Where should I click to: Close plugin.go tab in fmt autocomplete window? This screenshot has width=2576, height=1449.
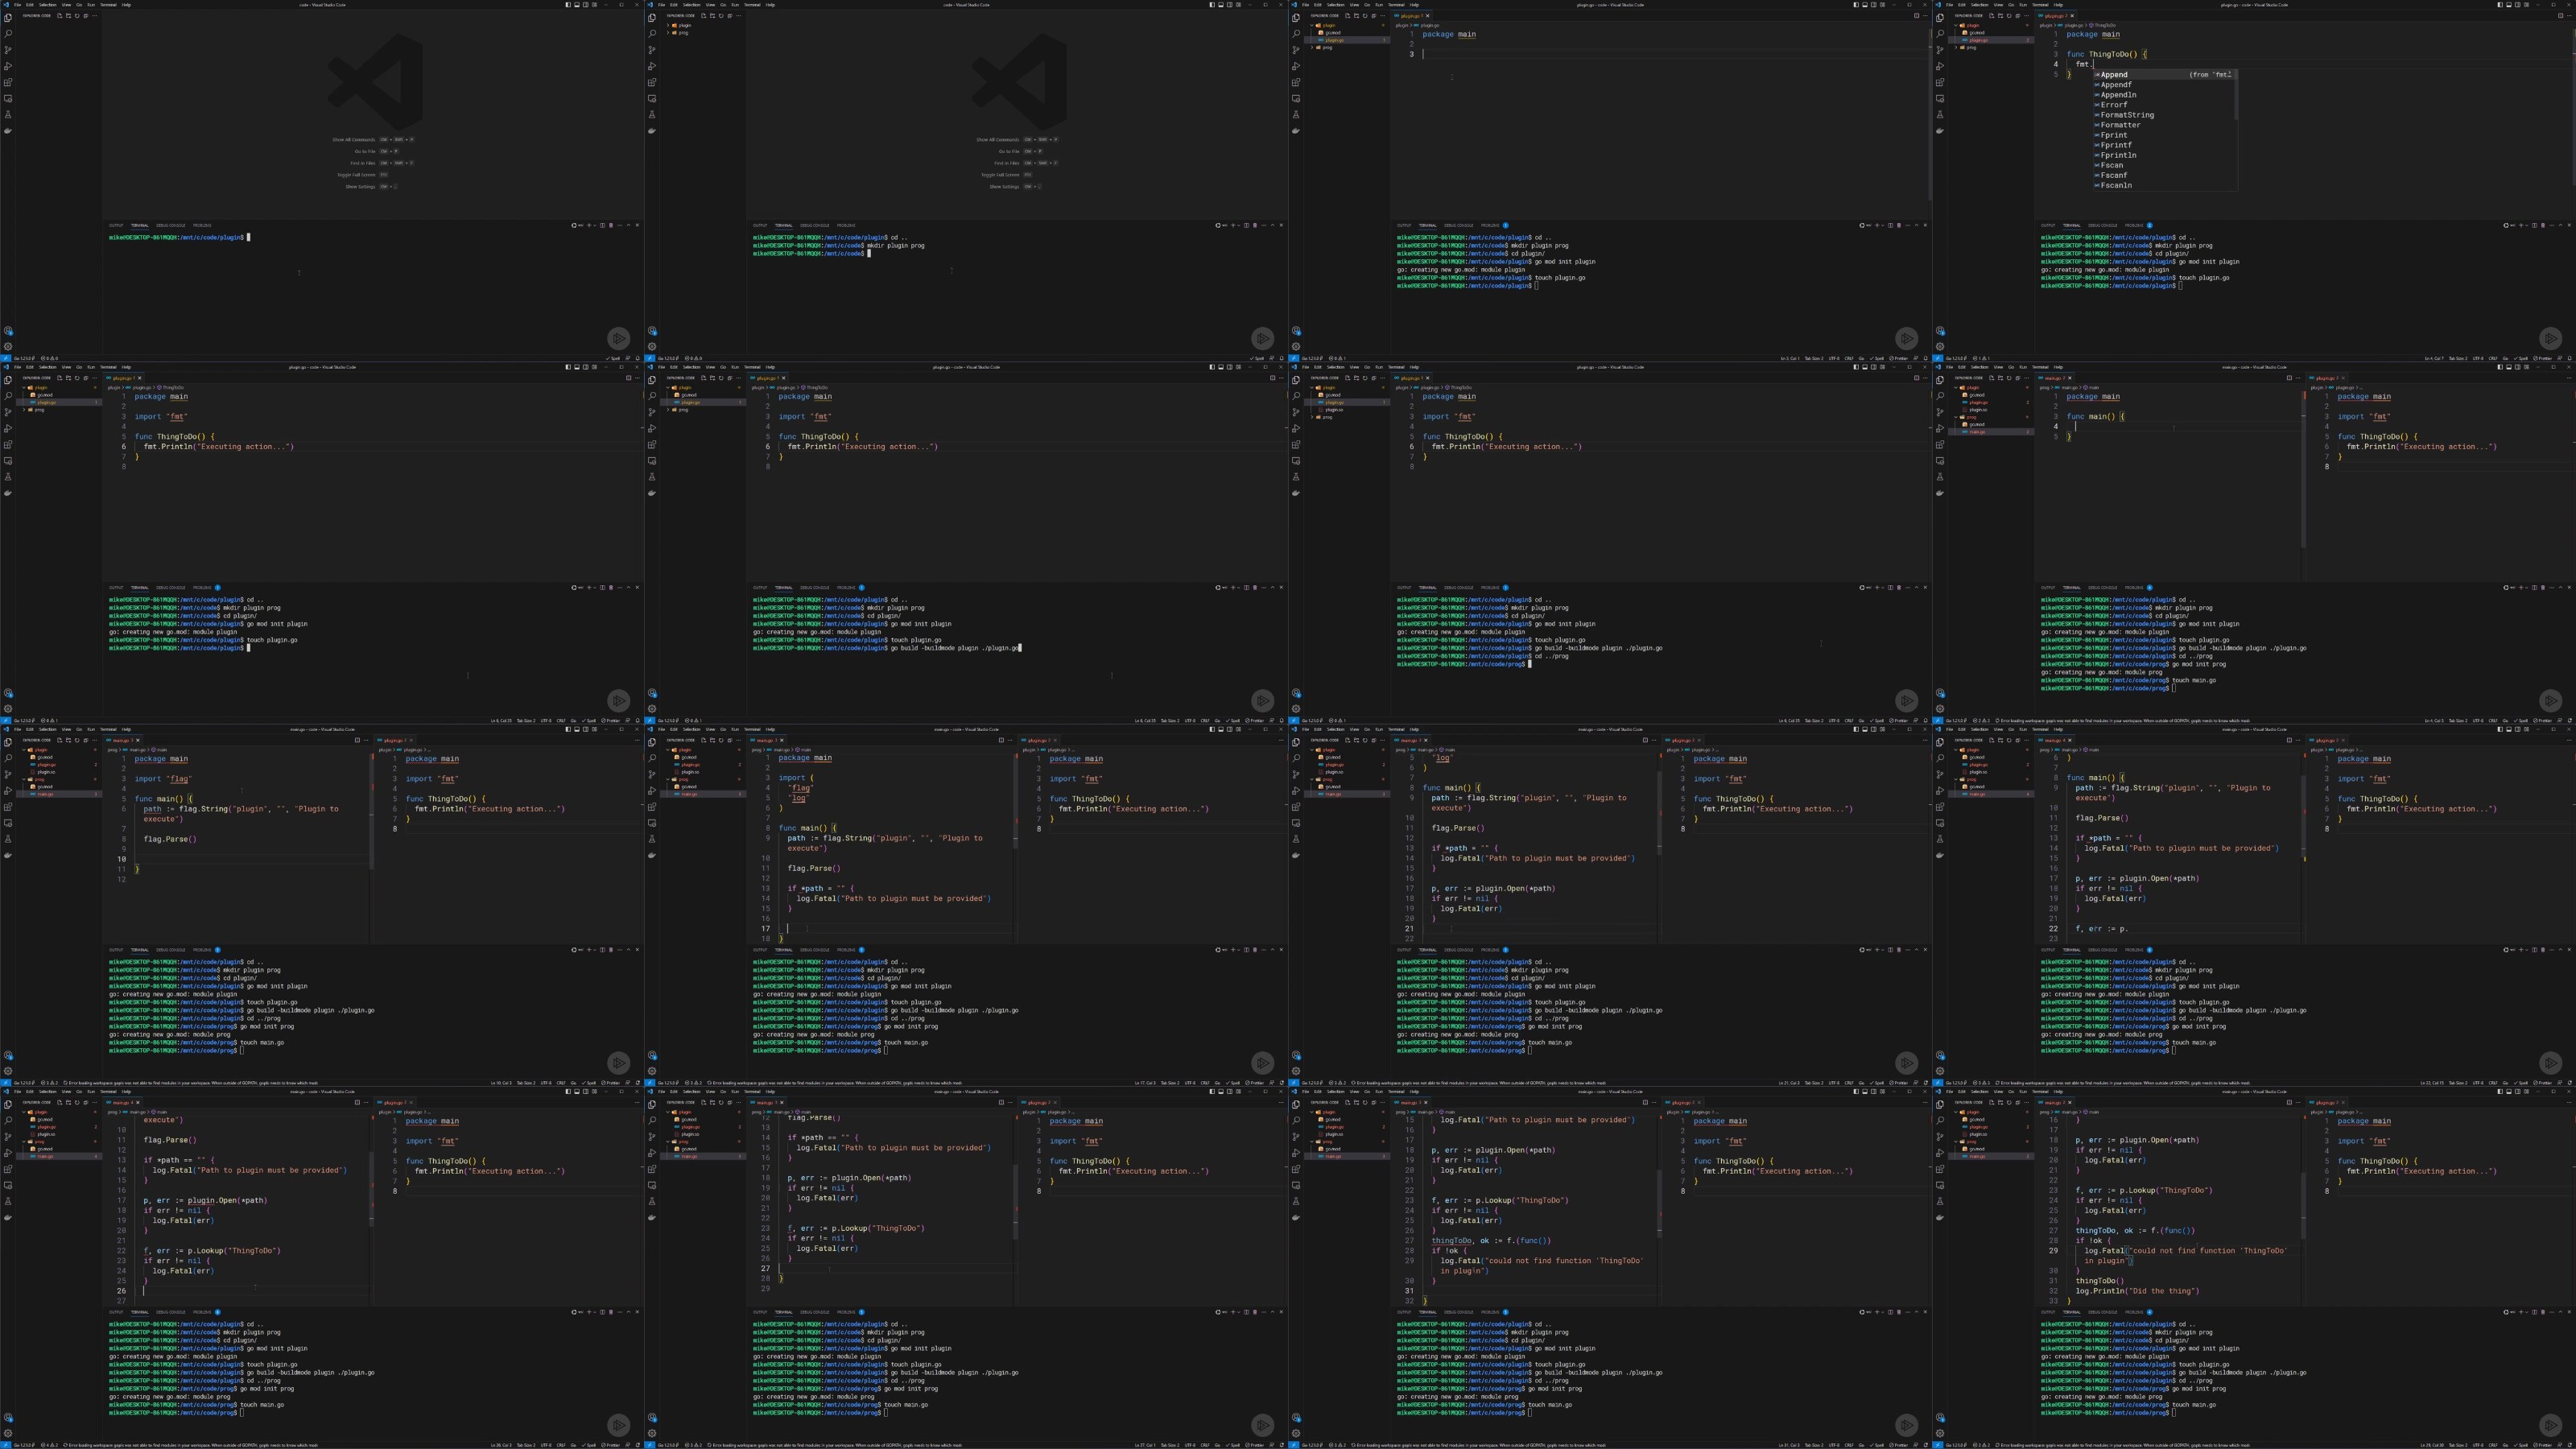(2072, 16)
